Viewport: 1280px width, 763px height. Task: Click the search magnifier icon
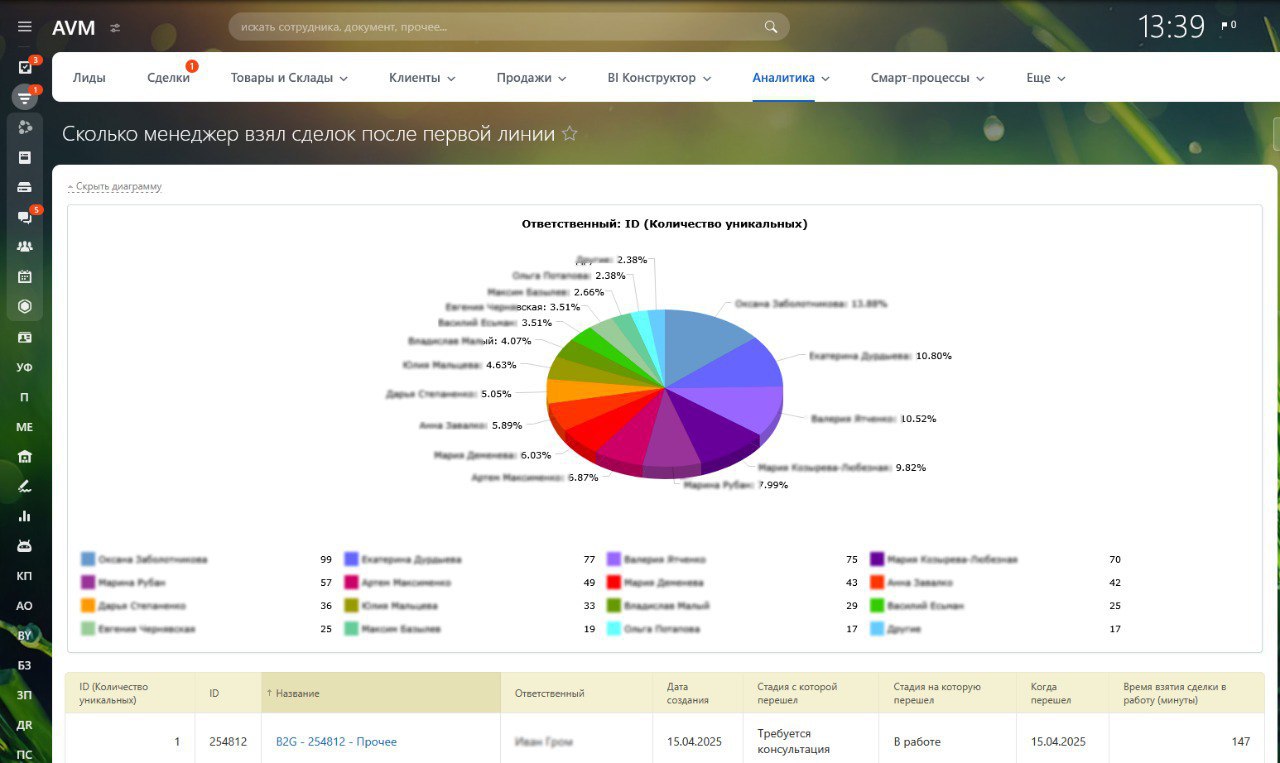click(x=771, y=27)
